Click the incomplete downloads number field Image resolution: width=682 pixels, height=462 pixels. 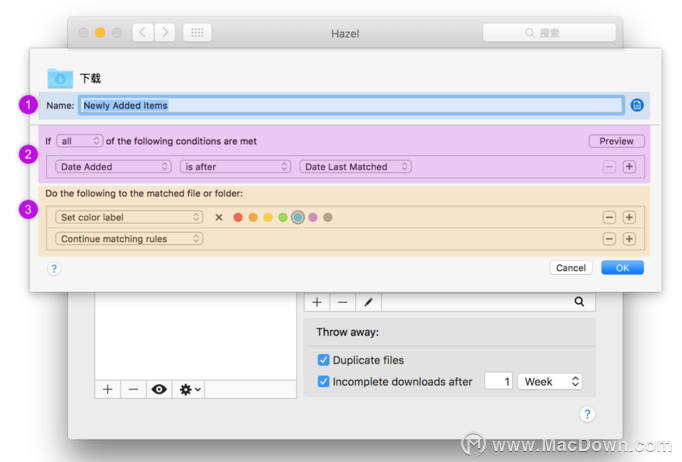pos(498,382)
